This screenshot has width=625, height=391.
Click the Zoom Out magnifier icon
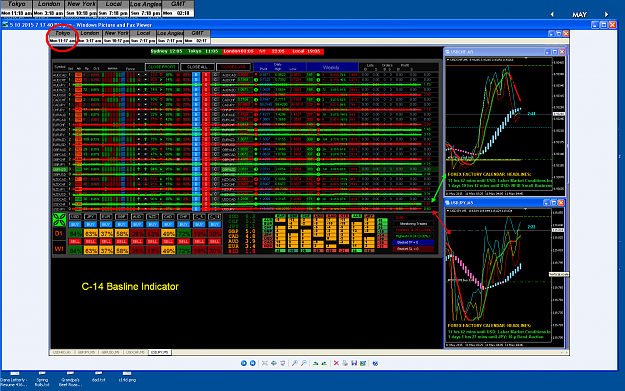(304, 363)
